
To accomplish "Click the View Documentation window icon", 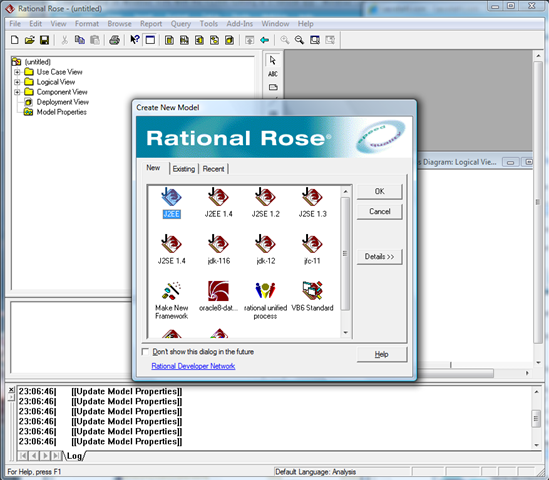I will pyautogui.click(x=150, y=40).
